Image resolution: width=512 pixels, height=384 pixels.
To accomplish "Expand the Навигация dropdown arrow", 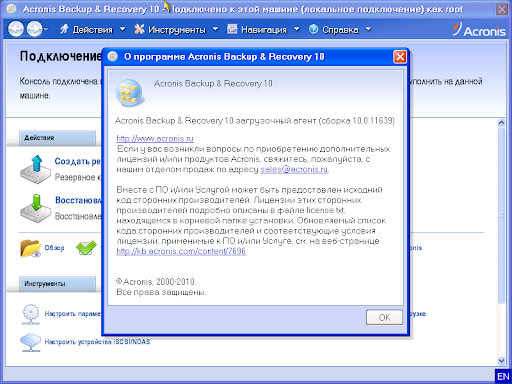I will click(296, 29).
